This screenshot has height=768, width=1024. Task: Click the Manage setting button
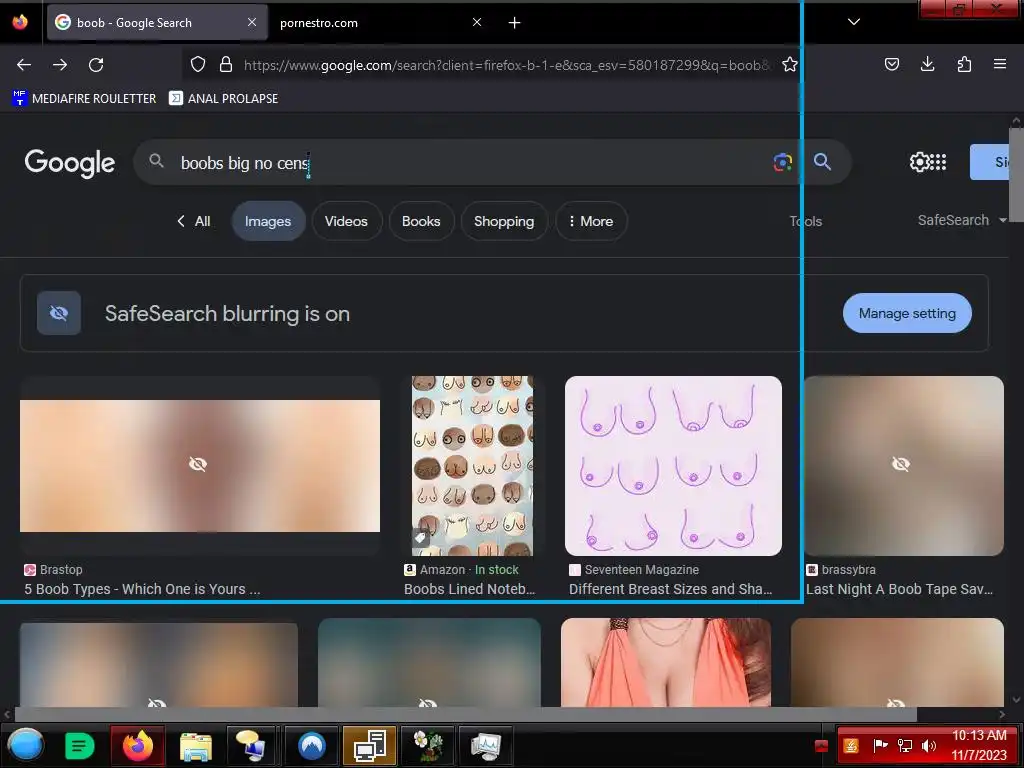click(x=906, y=313)
